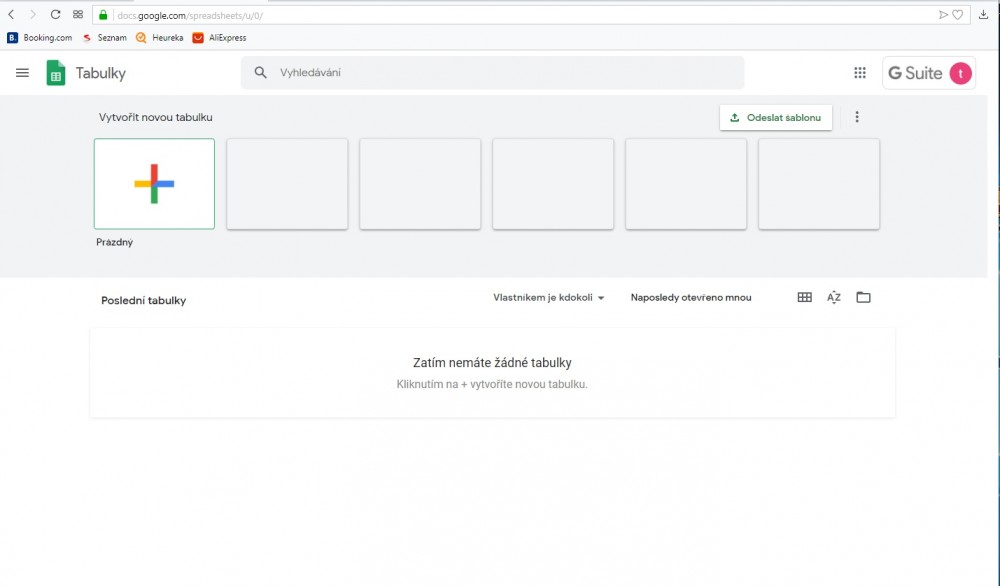1000x586 pixels.
Task: Click the 'Odeslat šablonu' button
Action: pyautogui.click(x=776, y=117)
